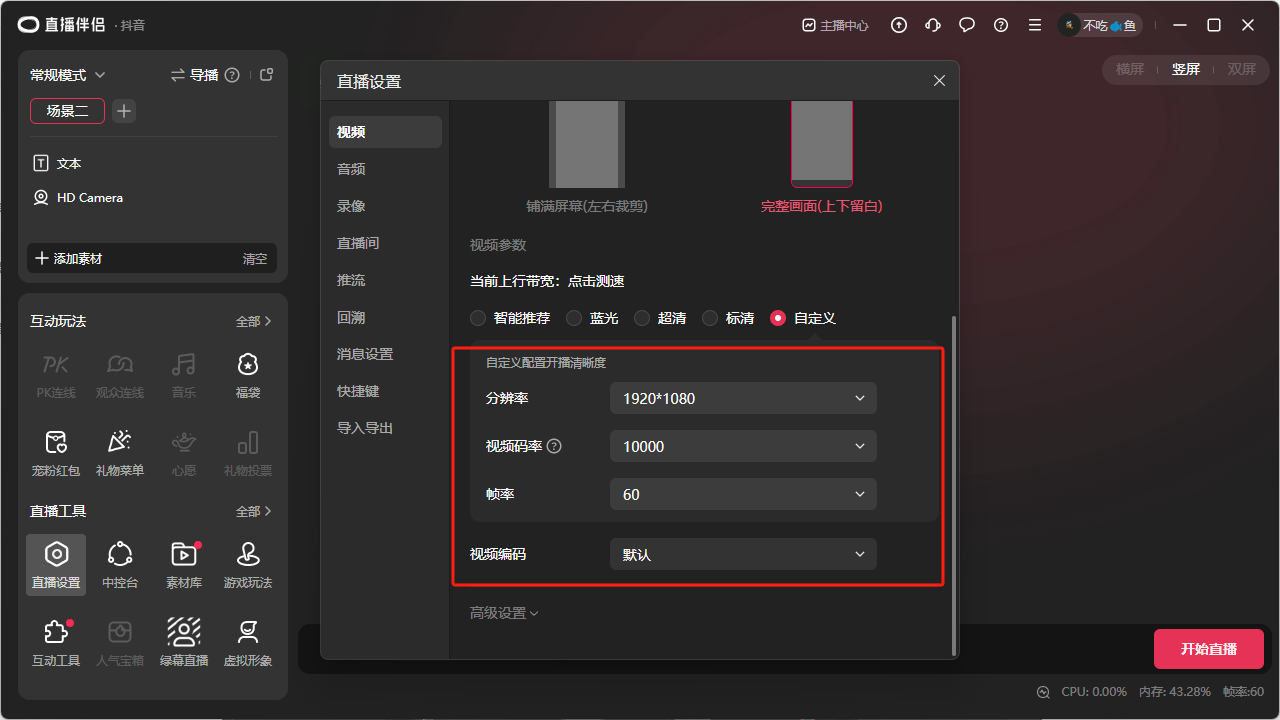Switch to the 消息设置 tab
1280x720 pixels.
(x=385, y=354)
